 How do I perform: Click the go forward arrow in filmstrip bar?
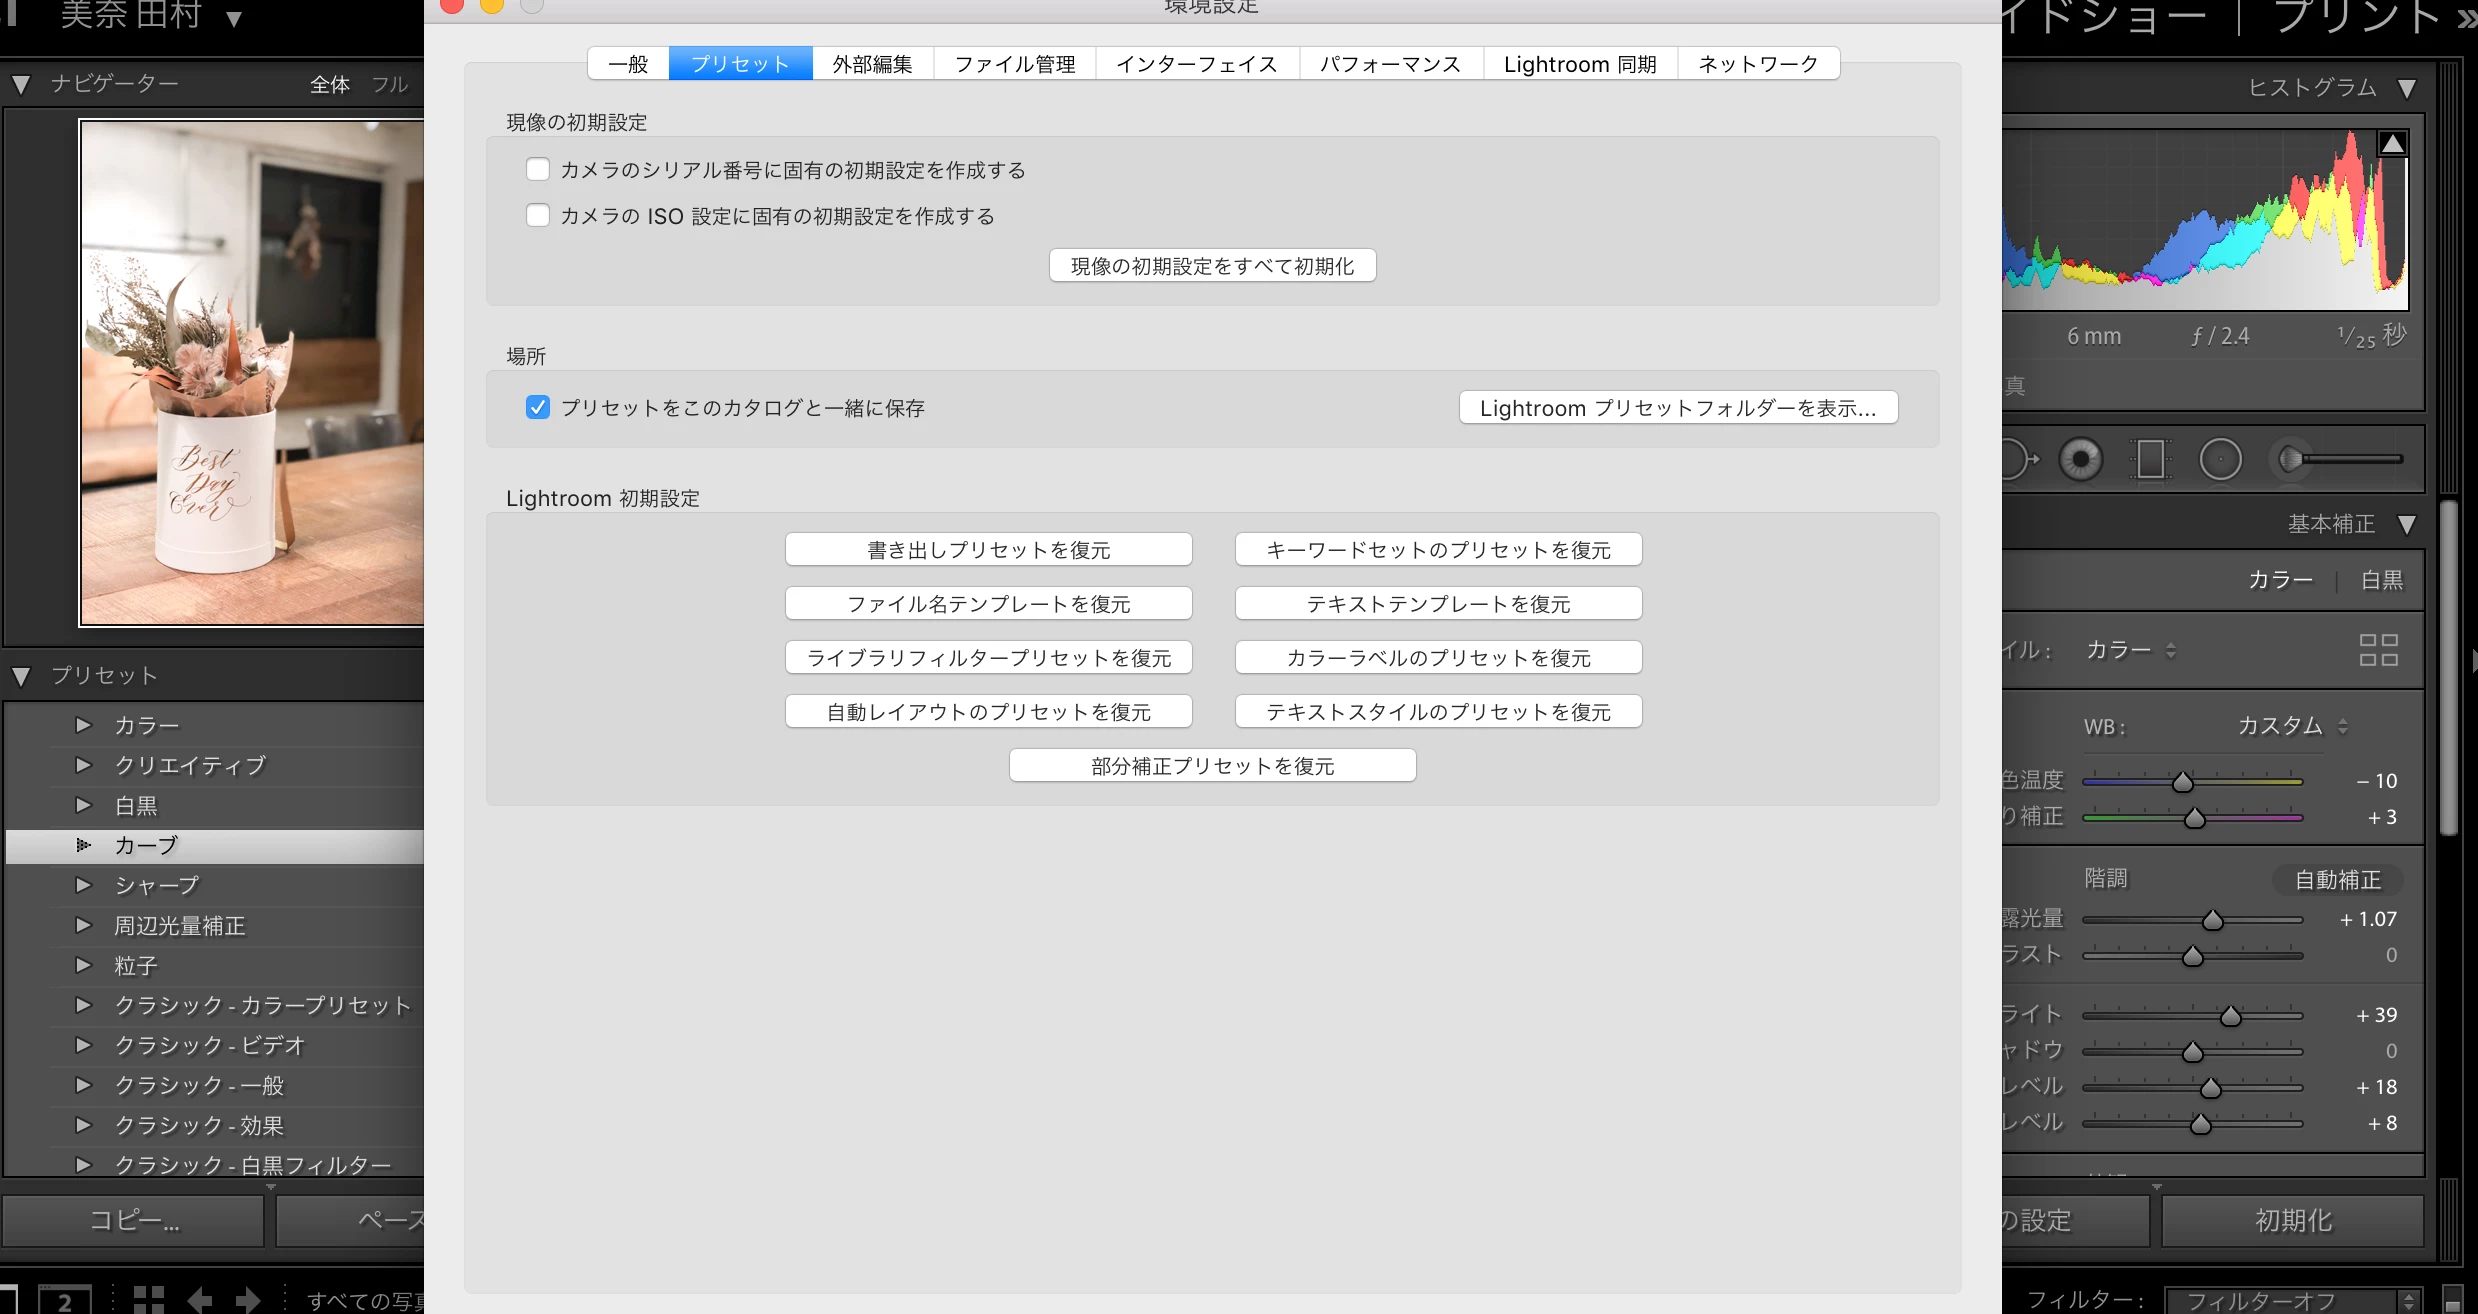[247, 1299]
